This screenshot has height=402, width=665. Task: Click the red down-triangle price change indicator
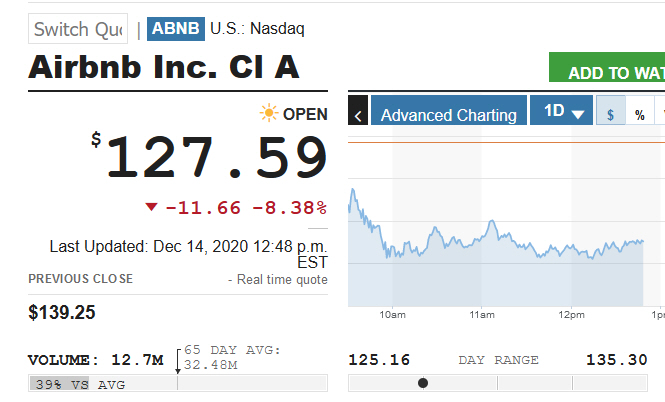tap(151, 207)
